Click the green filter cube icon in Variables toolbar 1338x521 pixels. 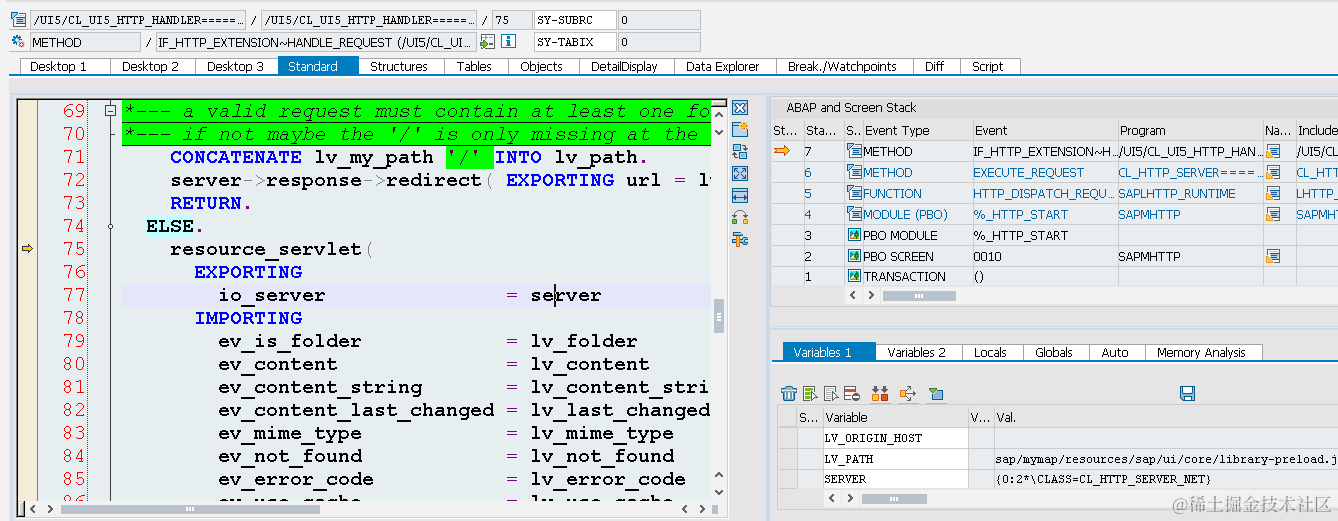tap(936, 394)
